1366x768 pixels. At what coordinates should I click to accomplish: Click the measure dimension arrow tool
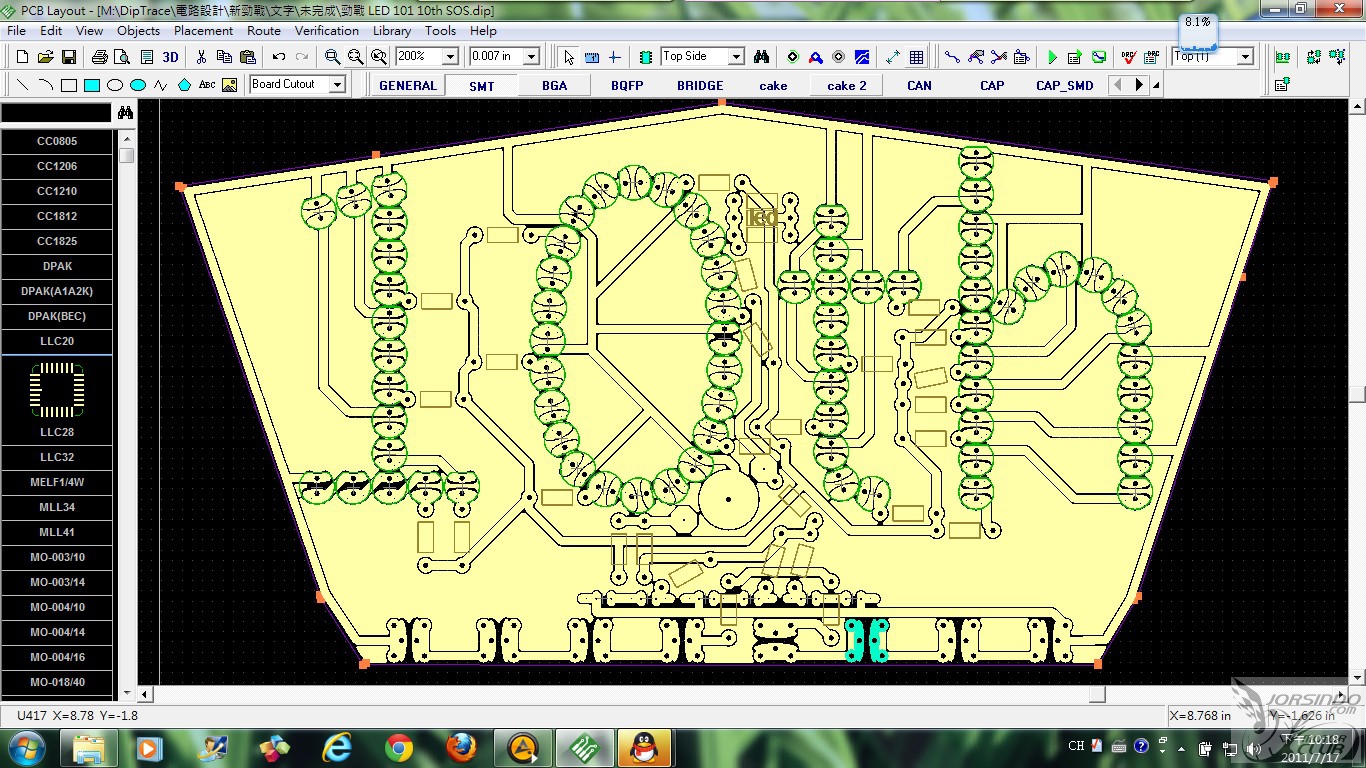[893, 57]
